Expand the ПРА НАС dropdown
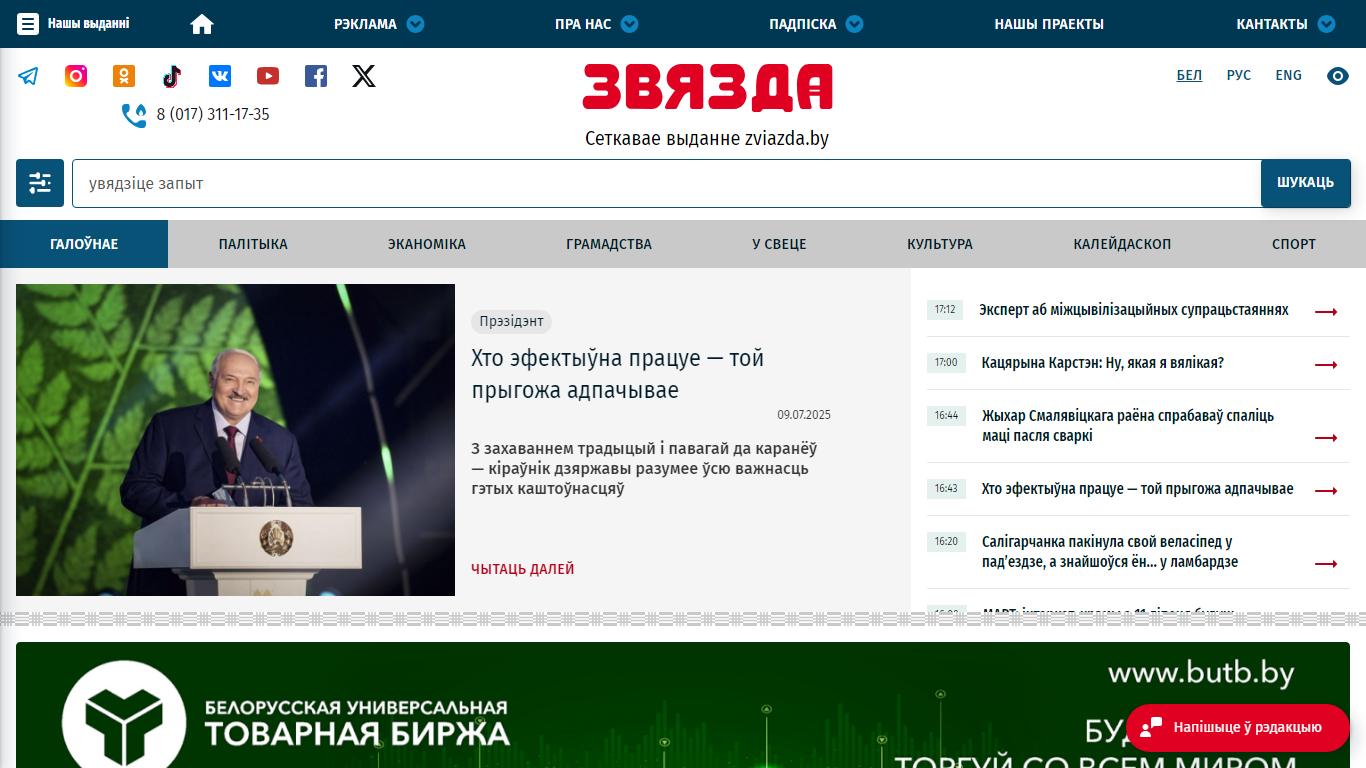The width and height of the screenshot is (1366, 768). (x=629, y=24)
